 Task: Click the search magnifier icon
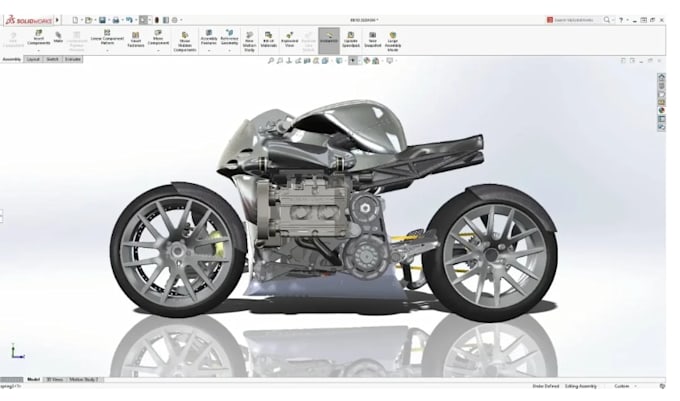point(607,20)
